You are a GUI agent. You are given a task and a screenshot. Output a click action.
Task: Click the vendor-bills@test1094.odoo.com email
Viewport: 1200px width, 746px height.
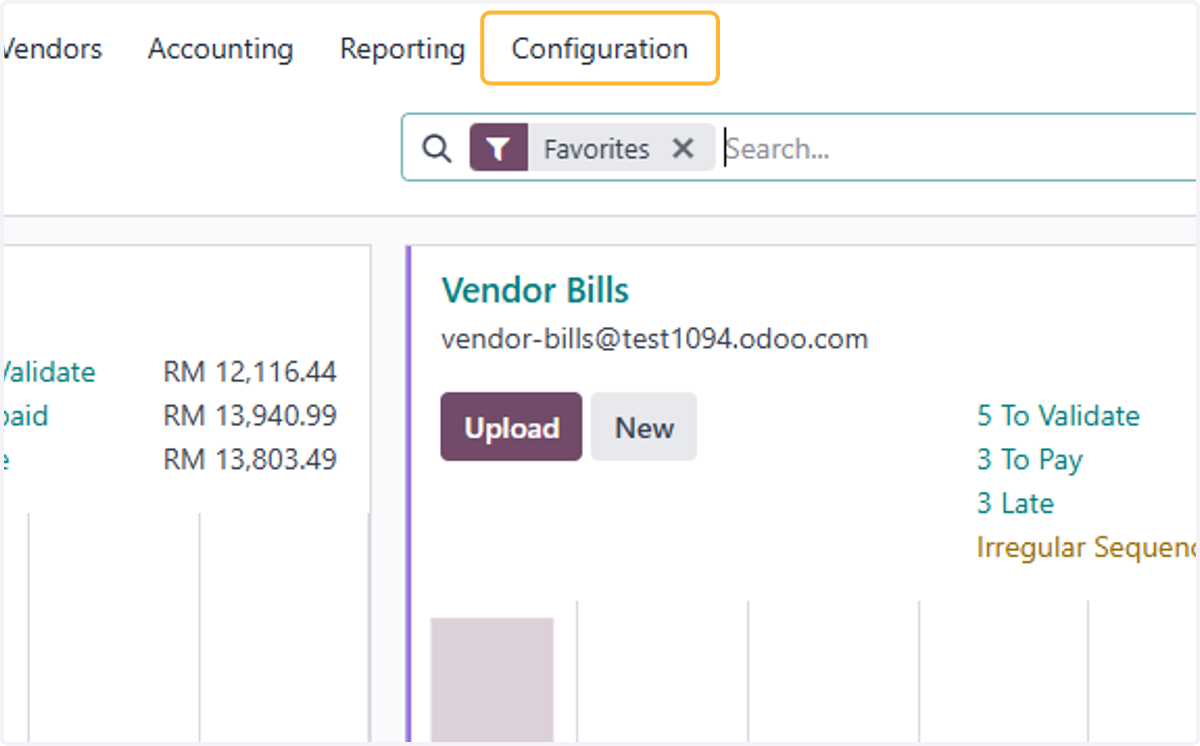(x=654, y=339)
